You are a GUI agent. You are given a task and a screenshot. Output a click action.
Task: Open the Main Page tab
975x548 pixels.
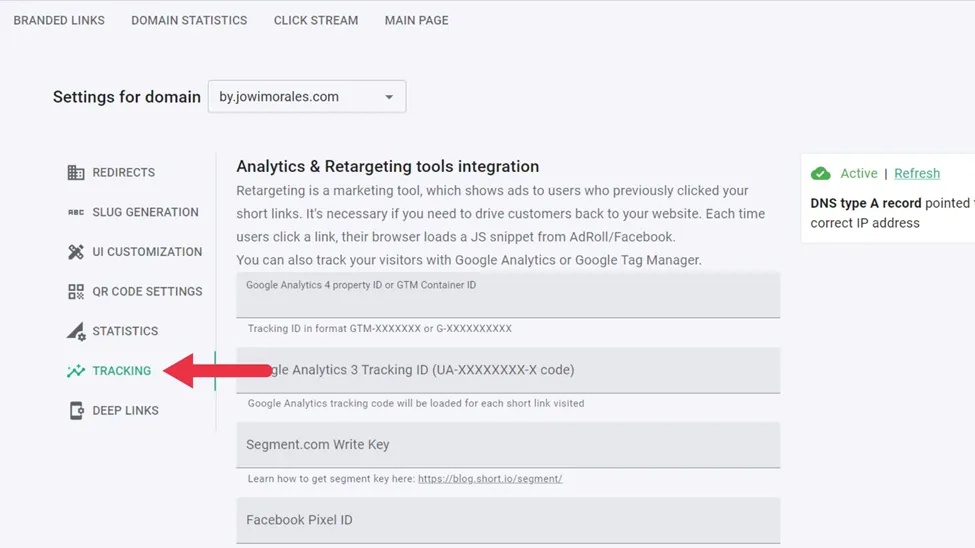(x=417, y=21)
